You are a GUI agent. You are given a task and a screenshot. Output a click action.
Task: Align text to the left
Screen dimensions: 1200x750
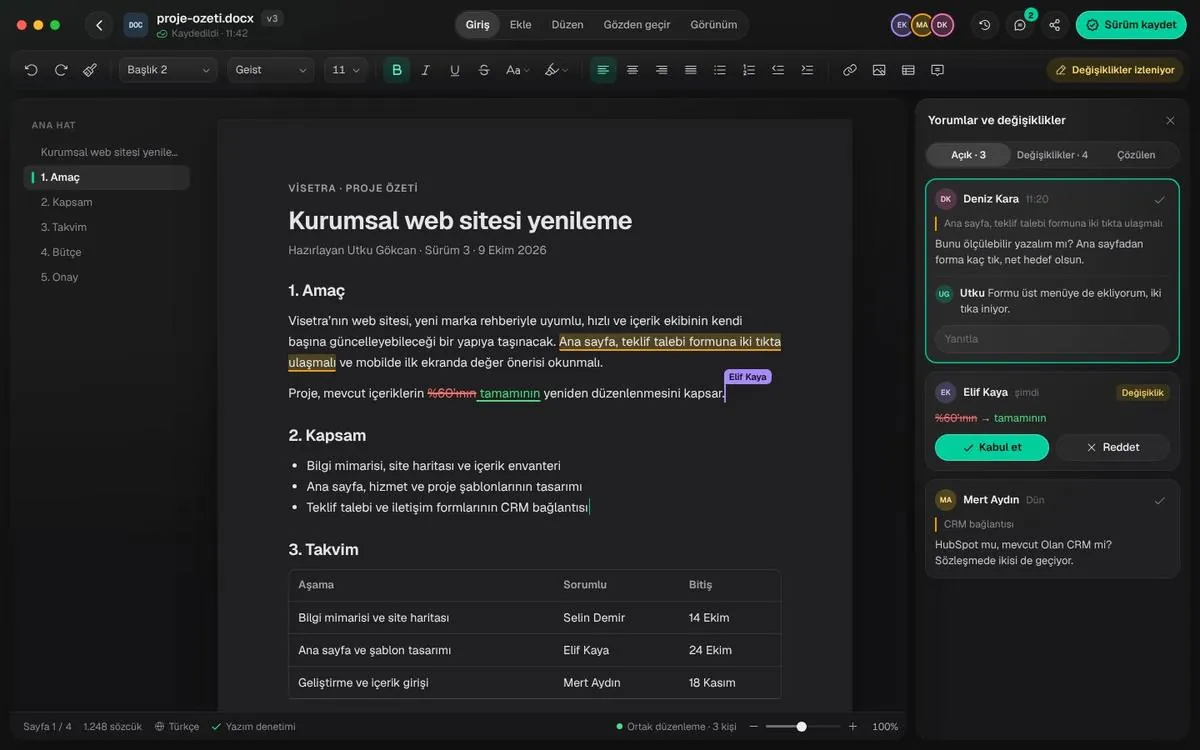pos(603,70)
